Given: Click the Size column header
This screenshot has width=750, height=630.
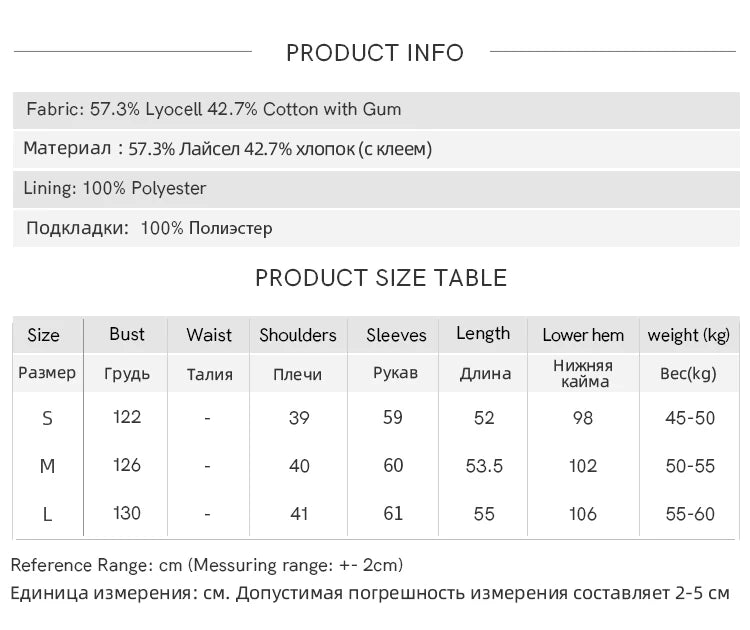Looking at the screenshot, I should (x=44, y=335).
